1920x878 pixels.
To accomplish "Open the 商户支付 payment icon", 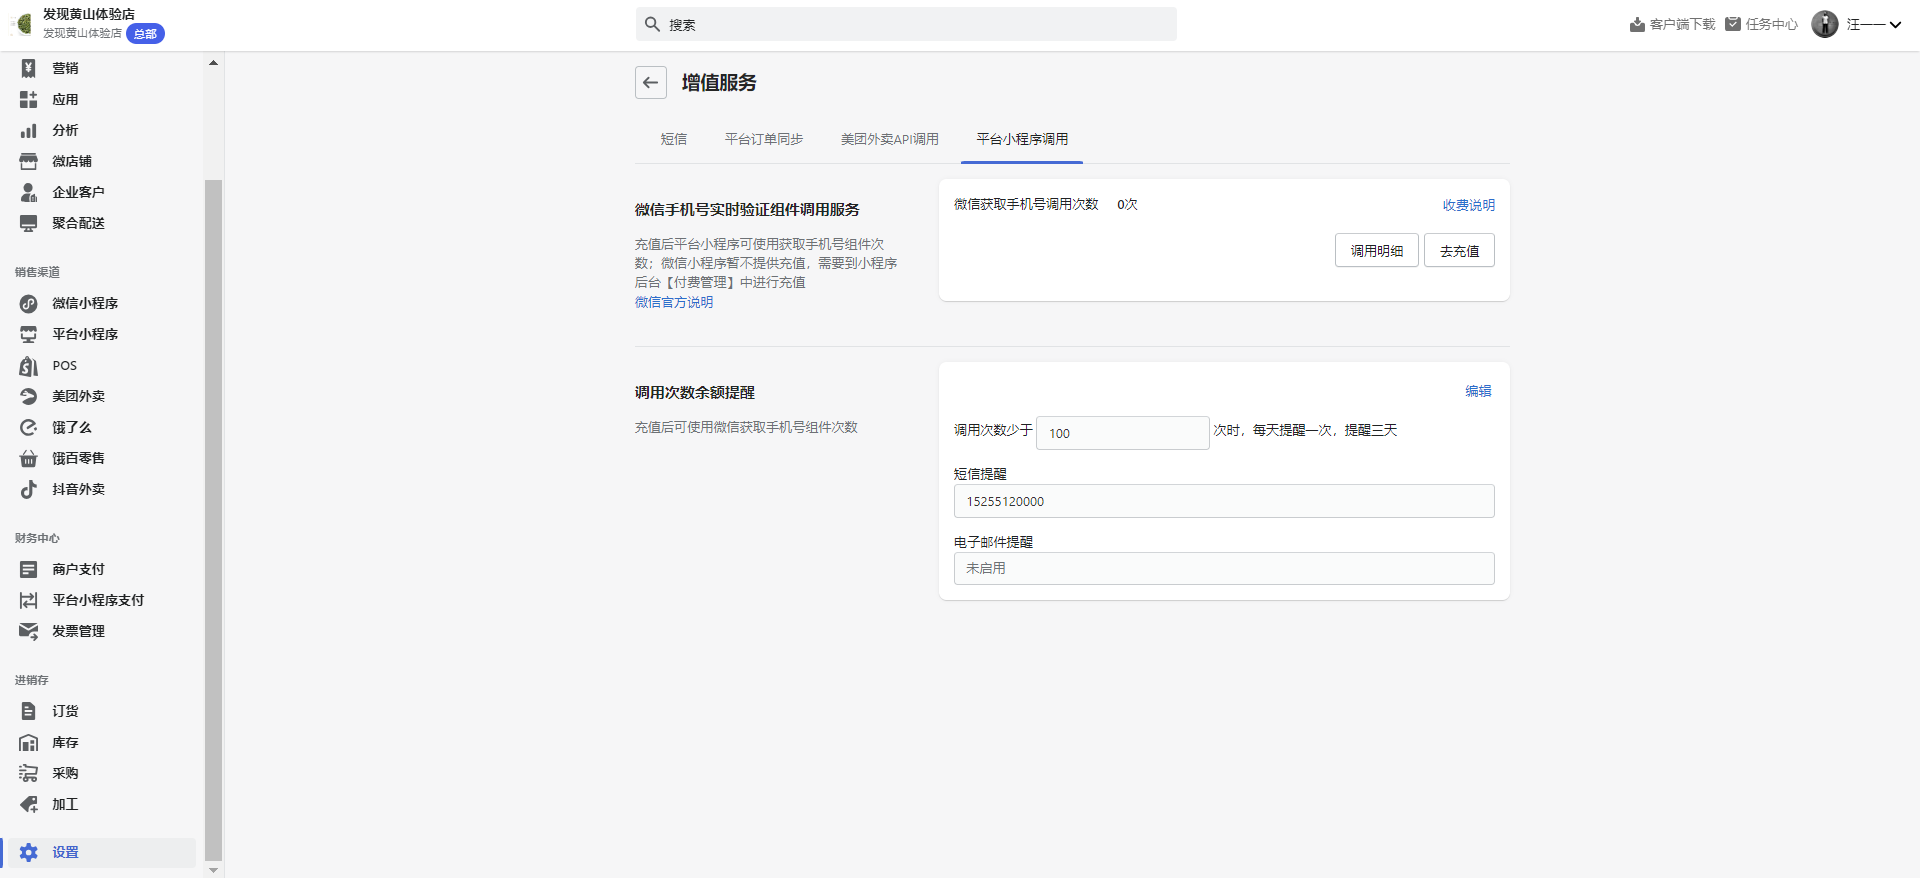I will pyautogui.click(x=29, y=569).
